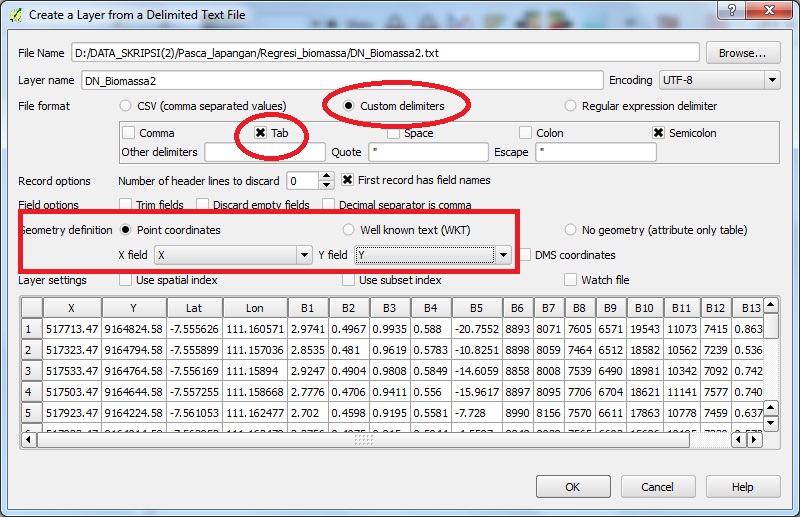Image resolution: width=800 pixels, height=517 pixels.
Task: Click cell 19543 in B10 column
Action: click(x=644, y=329)
